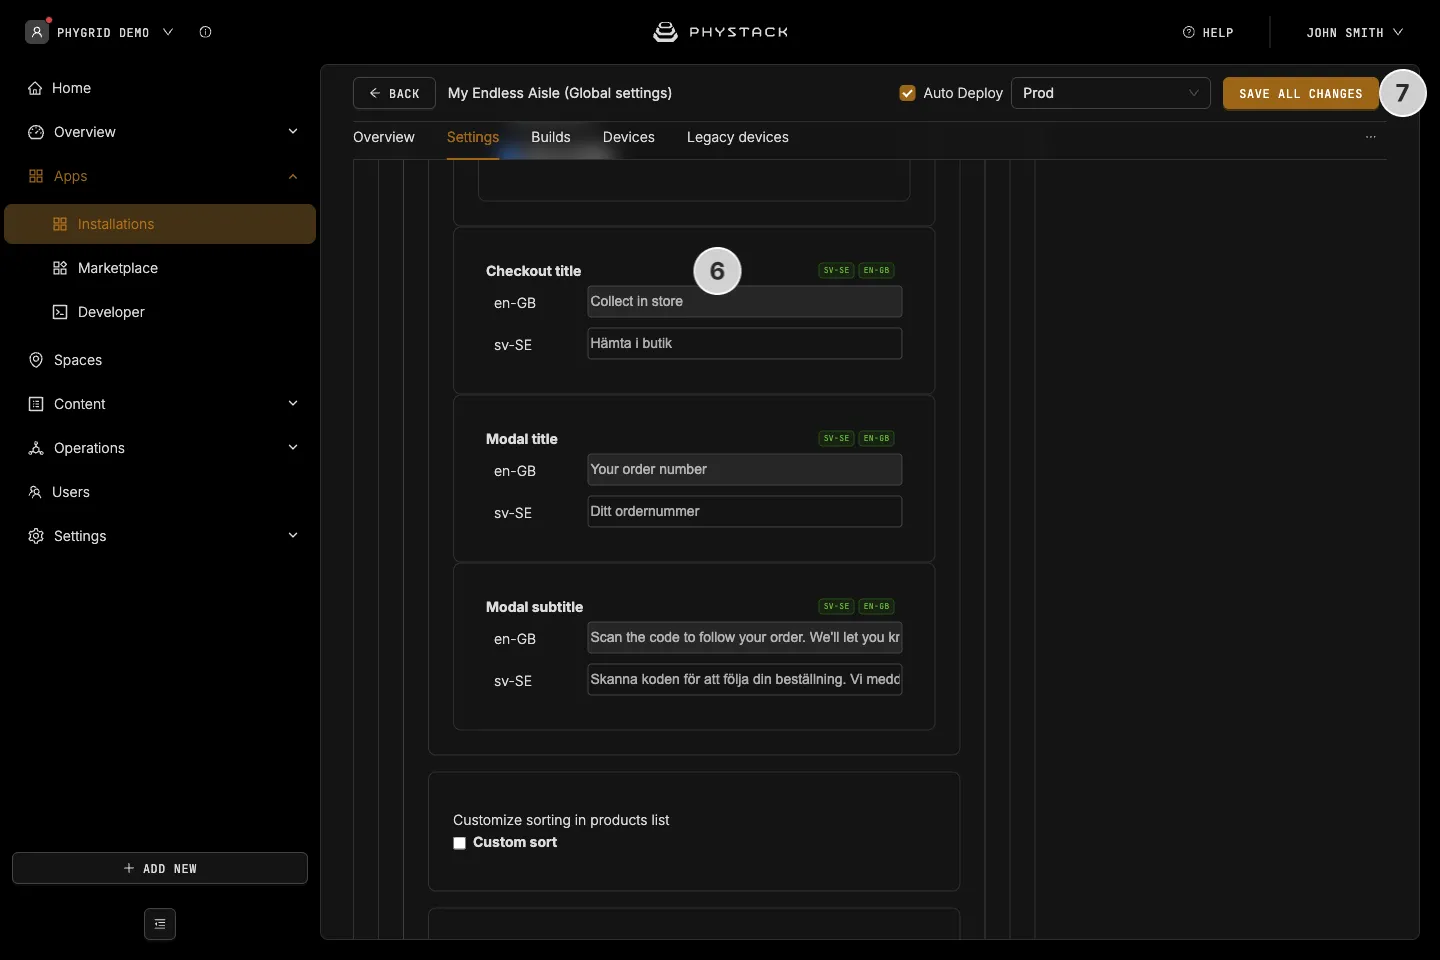
Task: Click the Apps grid icon in sidebar
Action: (x=36, y=176)
